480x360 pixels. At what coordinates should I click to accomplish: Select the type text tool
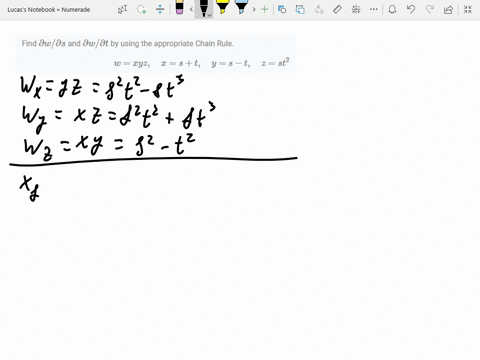coord(122,9)
